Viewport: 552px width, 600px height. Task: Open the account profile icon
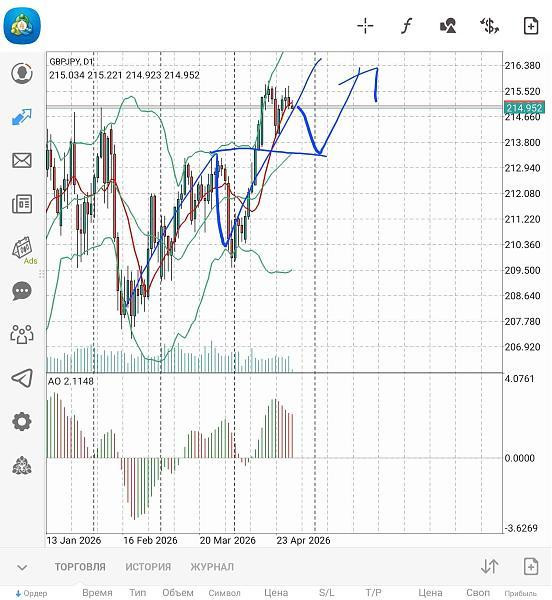[x=22, y=73]
